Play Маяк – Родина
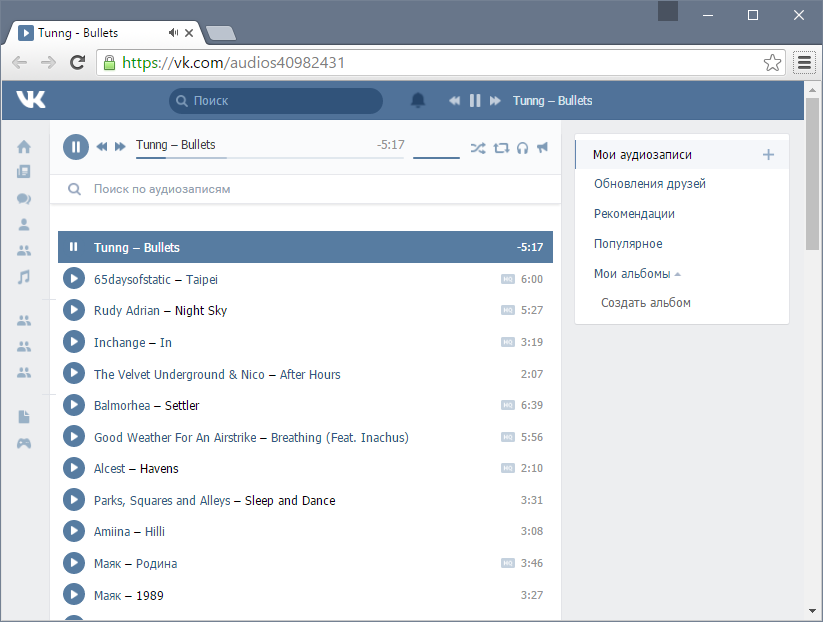The width and height of the screenshot is (823, 622). coord(74,563)
